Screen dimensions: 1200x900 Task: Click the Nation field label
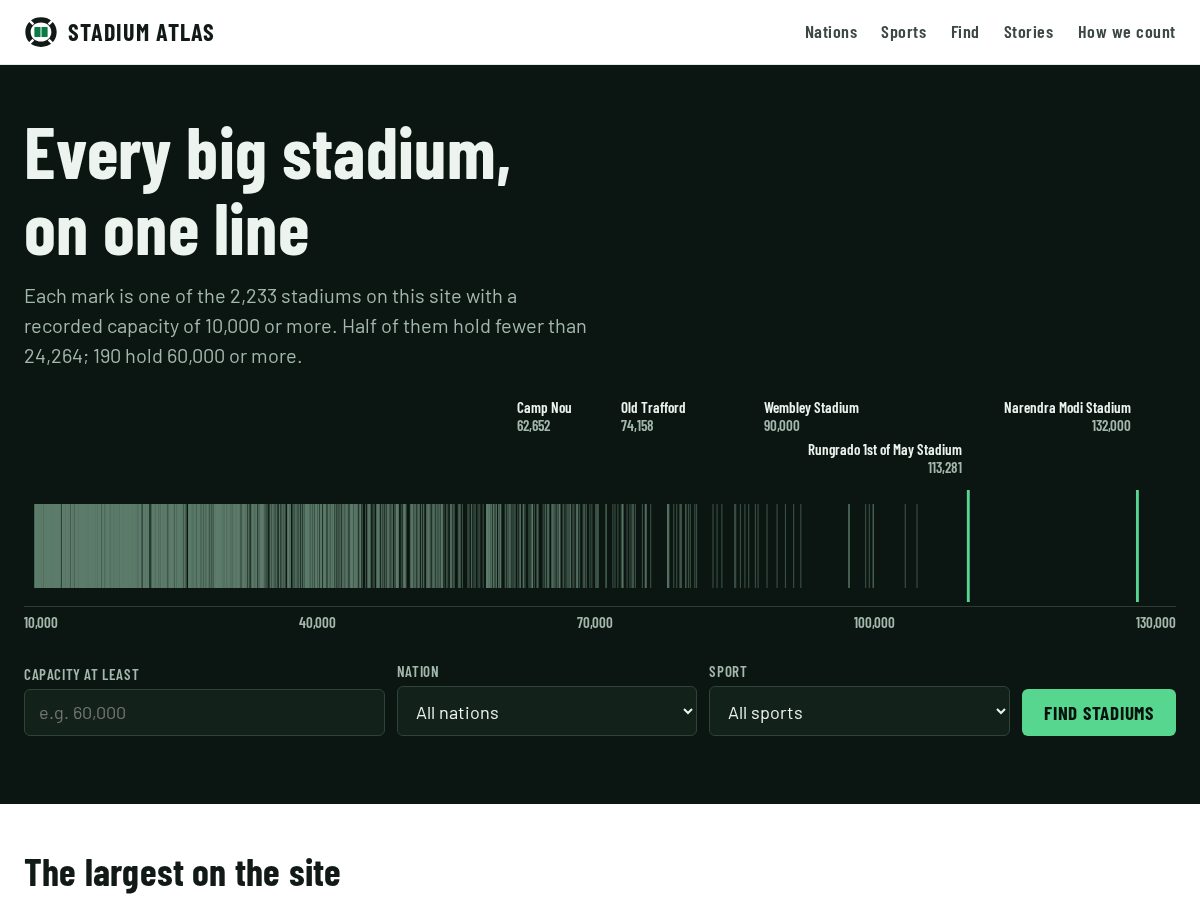pos(418,671)
